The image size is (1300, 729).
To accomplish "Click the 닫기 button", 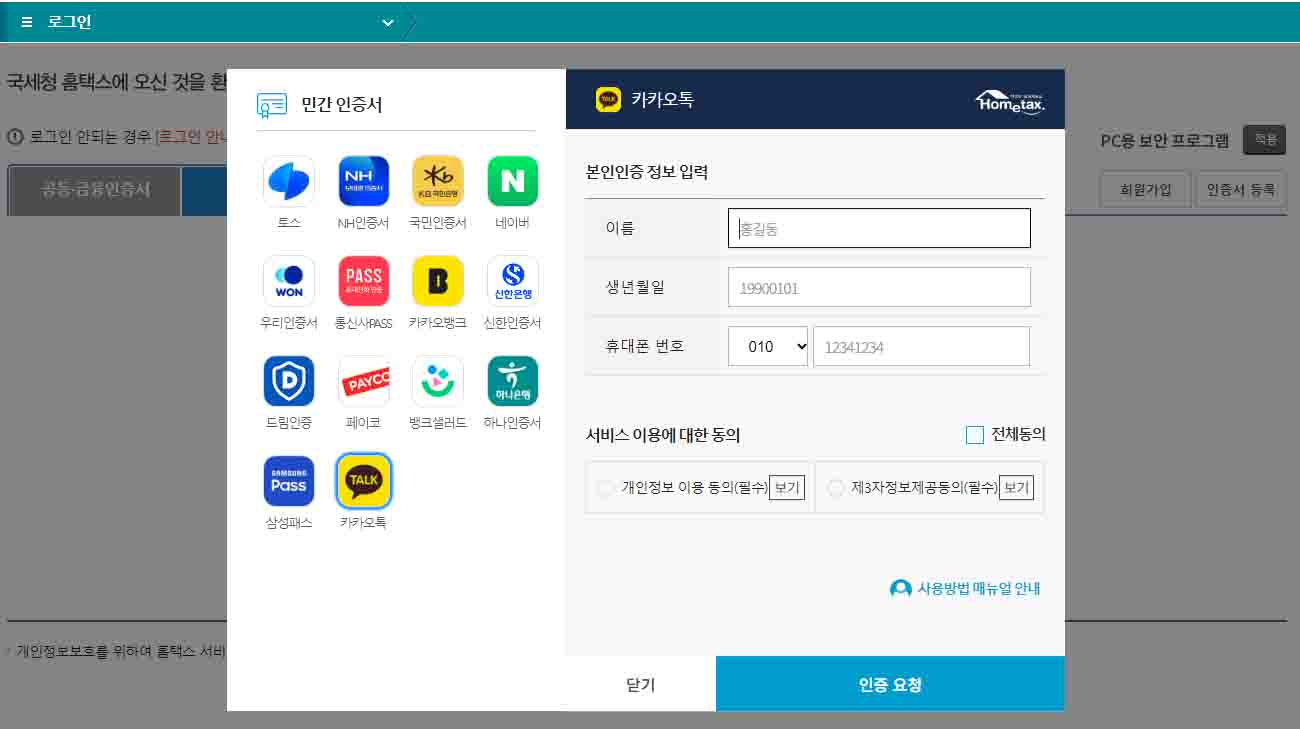I will (640, 684).
